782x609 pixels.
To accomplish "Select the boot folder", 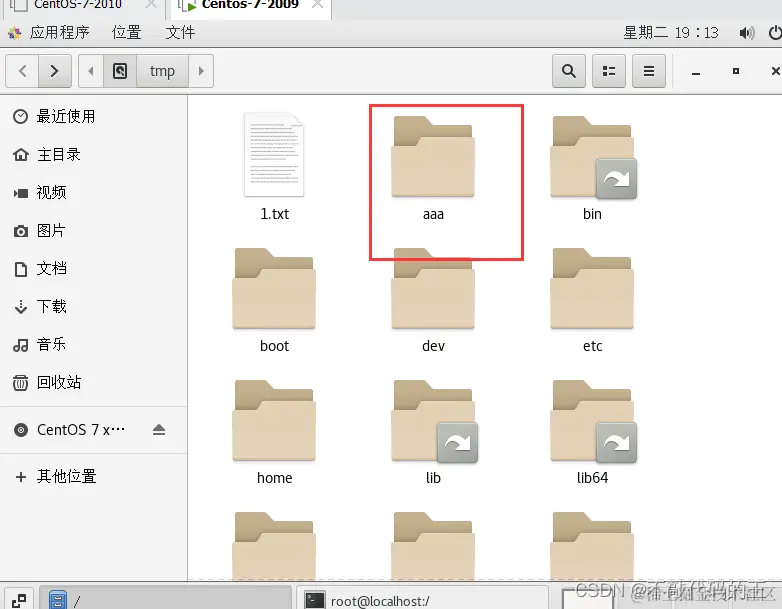I will click(274, 289).
